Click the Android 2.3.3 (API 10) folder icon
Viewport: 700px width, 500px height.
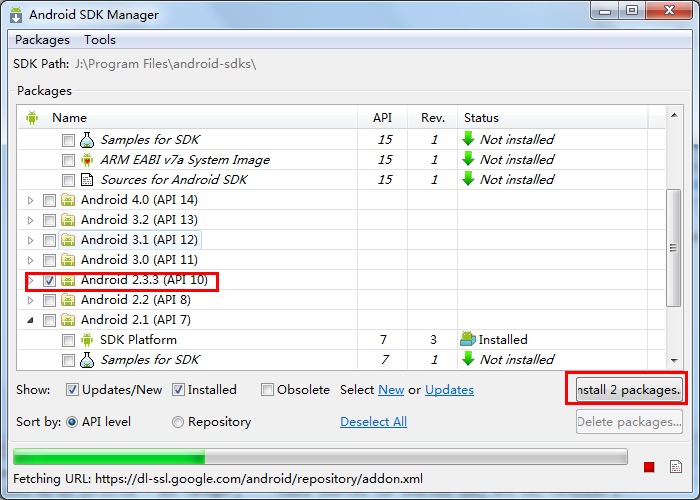click(68, 280)
